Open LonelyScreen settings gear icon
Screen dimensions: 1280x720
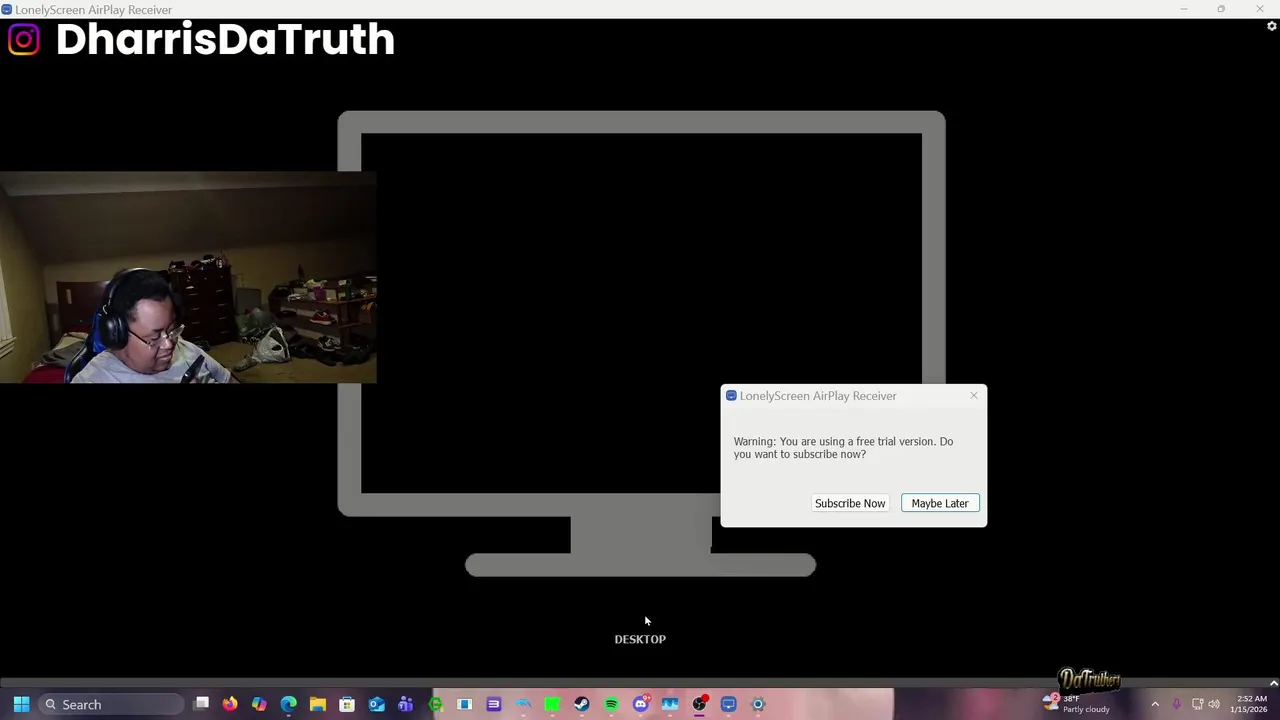pyautogui.click(x=1272, y=26)
